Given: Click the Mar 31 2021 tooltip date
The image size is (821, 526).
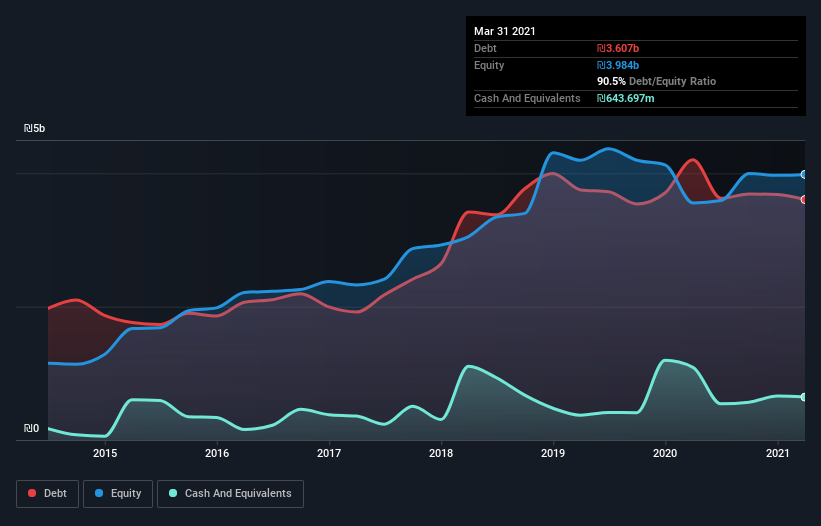Looking at the screenshot, I should tap(505, 31).
